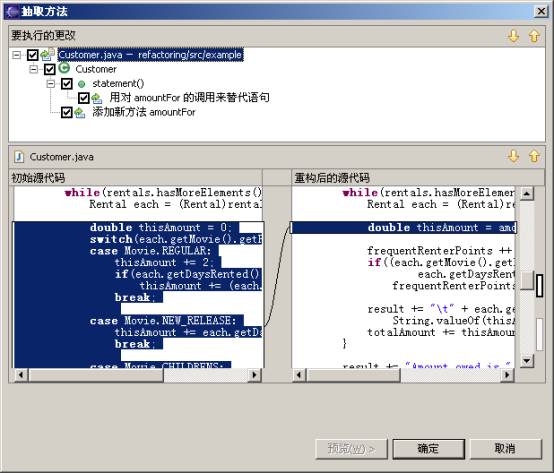Click the Customer.java file icon in compare header
The height and width of the screenshot is (473, 554).
click(19, 156)
